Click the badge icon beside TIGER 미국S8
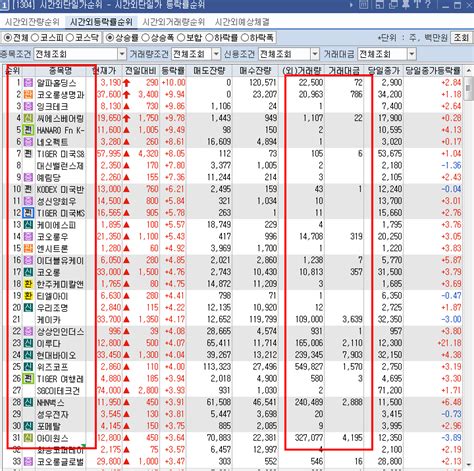Screen dimensions: 474x471 click(x=28, y=154)
